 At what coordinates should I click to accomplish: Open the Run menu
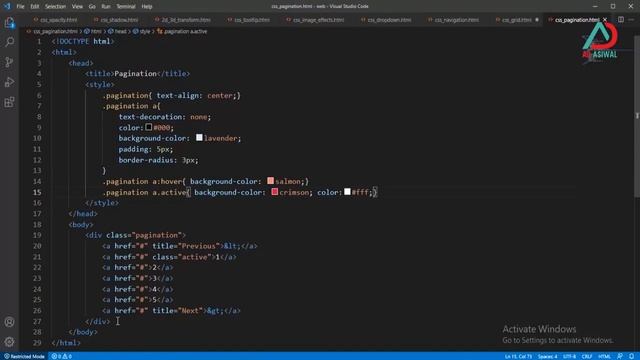106,7
